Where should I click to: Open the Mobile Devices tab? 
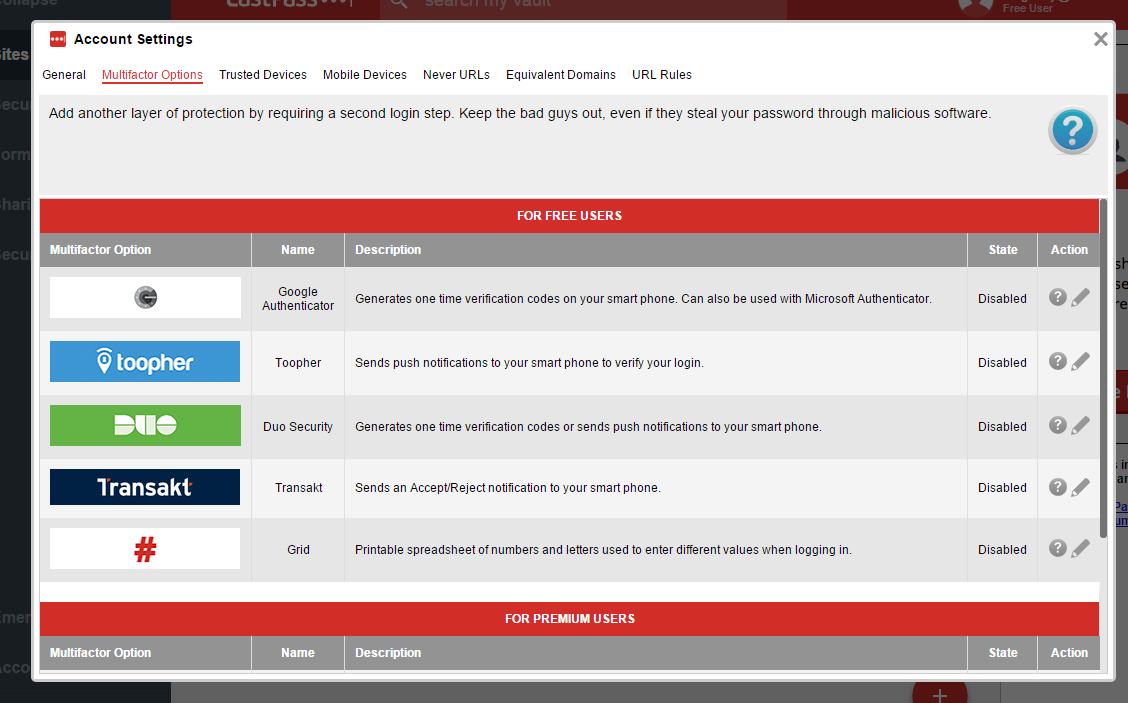click(365, 75)
